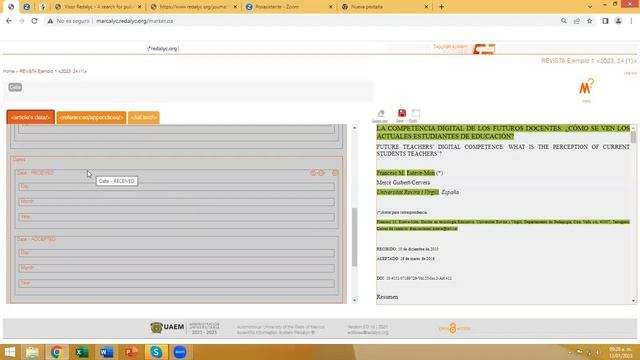
Task: Select the <article's data/> tab
Action: [x=31, y=117]
